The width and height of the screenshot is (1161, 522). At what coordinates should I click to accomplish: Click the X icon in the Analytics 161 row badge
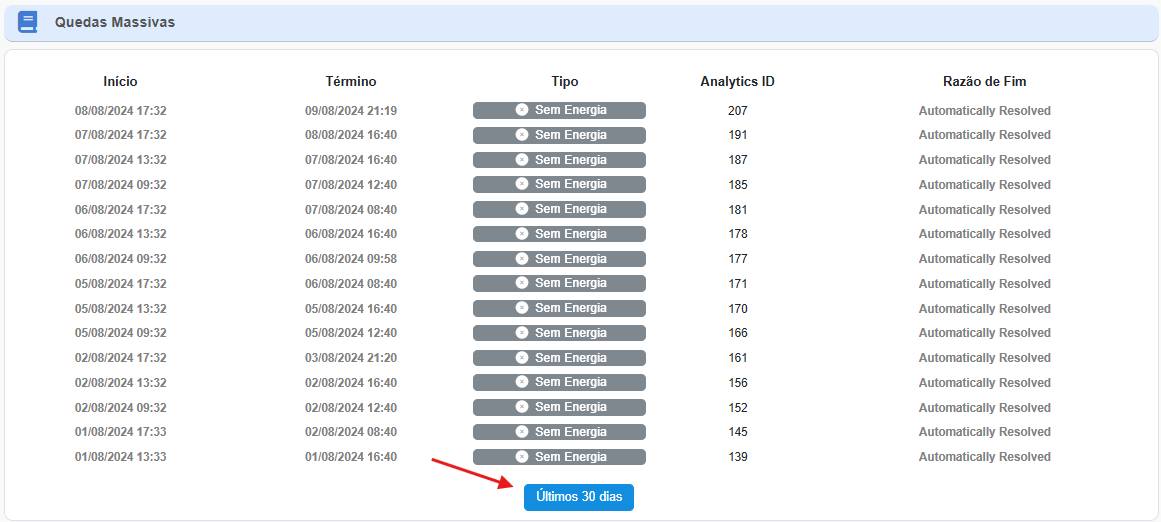522,358
